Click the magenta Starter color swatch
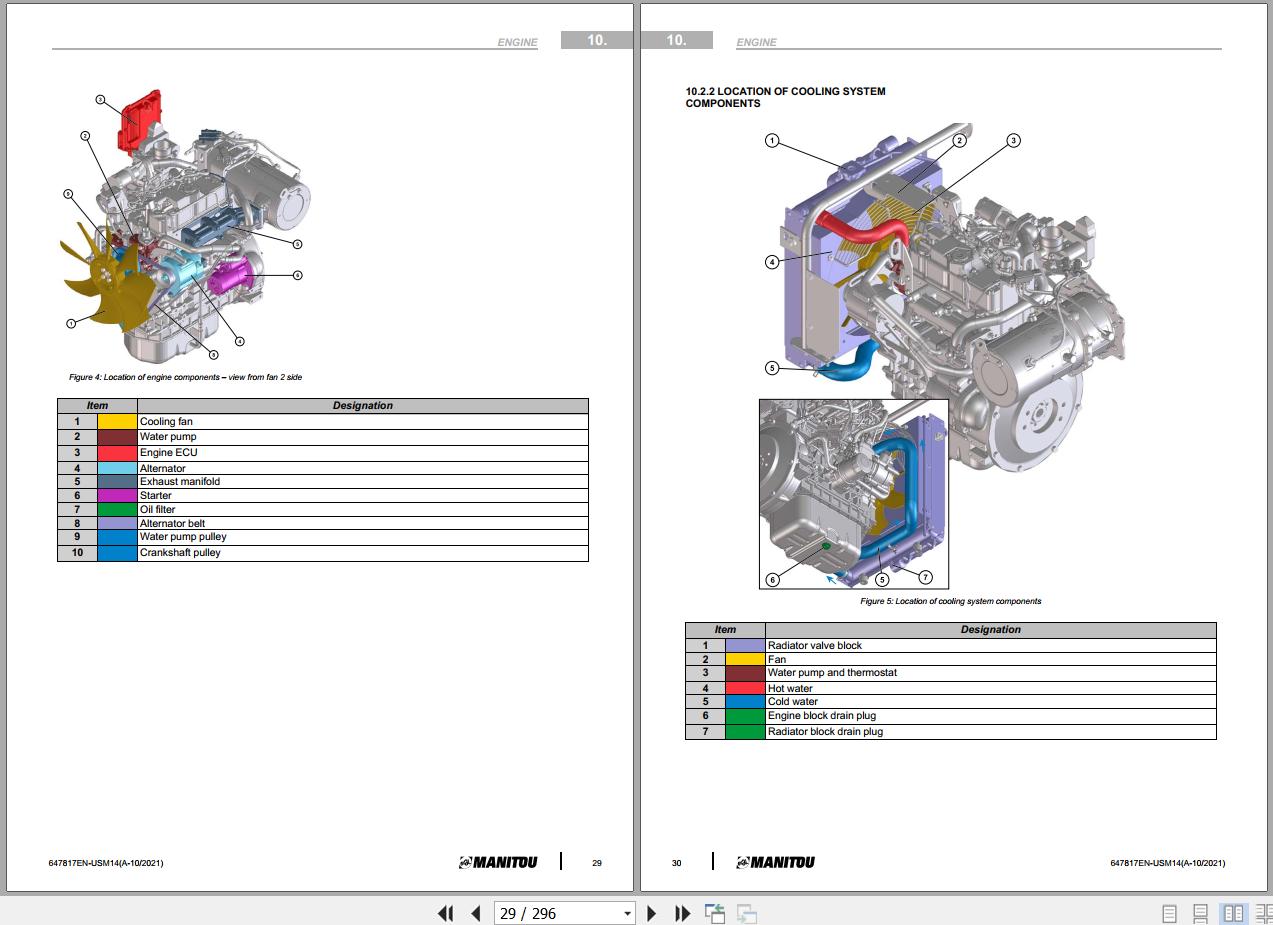 coord(116,496)
